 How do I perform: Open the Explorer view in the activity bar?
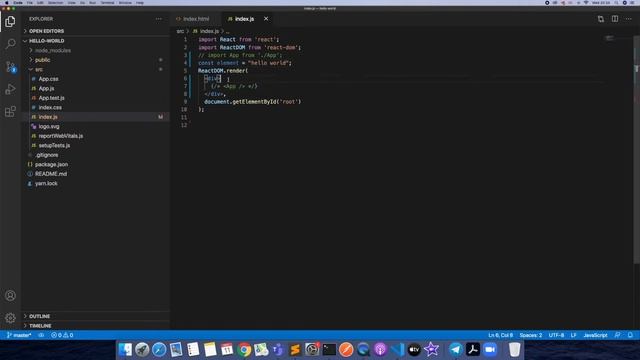[x=10, y=21]
